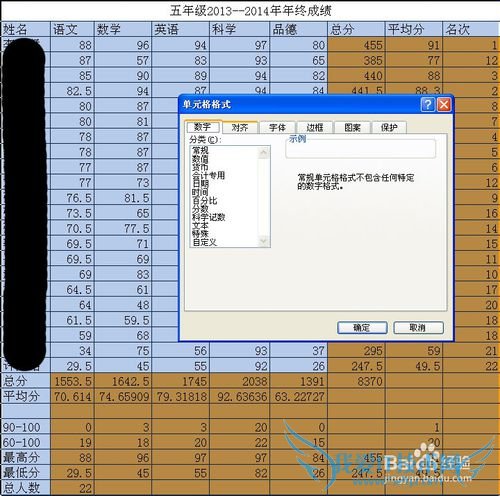Select the 总分 header cell

click(356, 29)
